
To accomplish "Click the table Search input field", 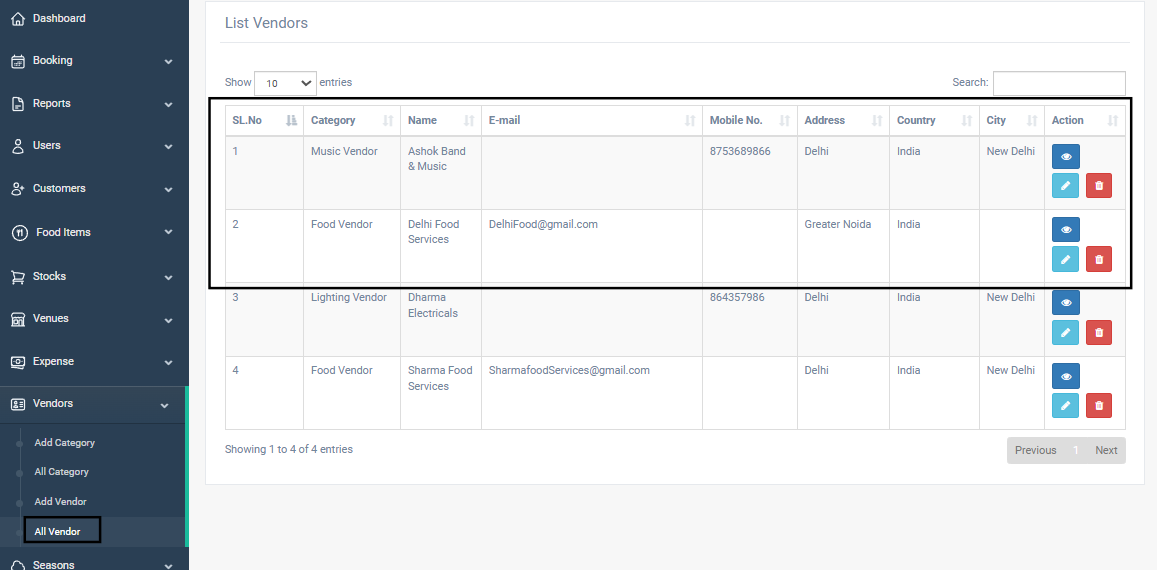I will pyautogui.click(x=1059, y=83).
